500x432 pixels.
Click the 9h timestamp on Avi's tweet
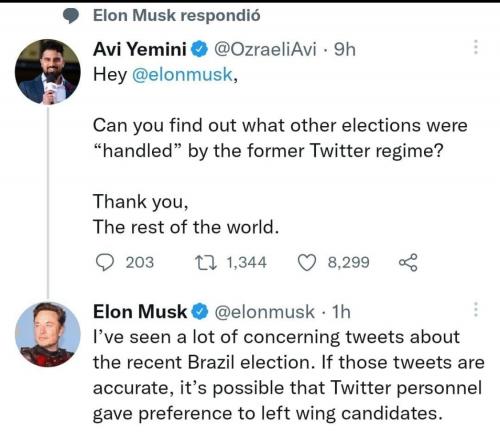[345, 50]
